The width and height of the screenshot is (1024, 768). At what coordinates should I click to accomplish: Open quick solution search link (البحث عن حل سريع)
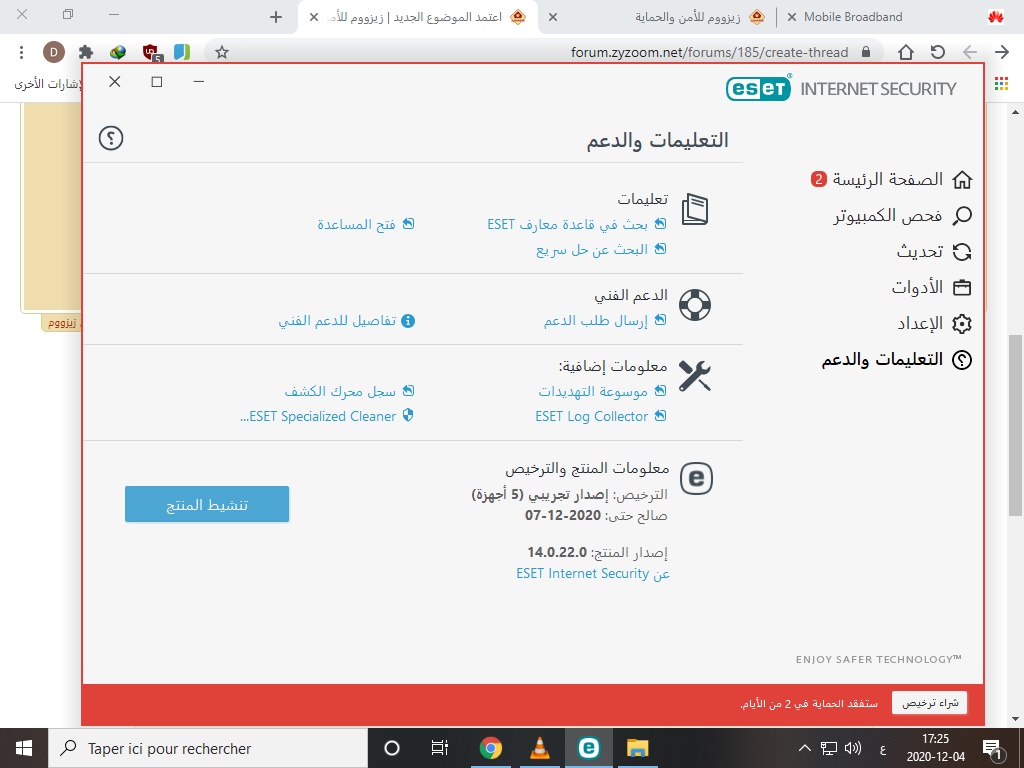point(601,249)
